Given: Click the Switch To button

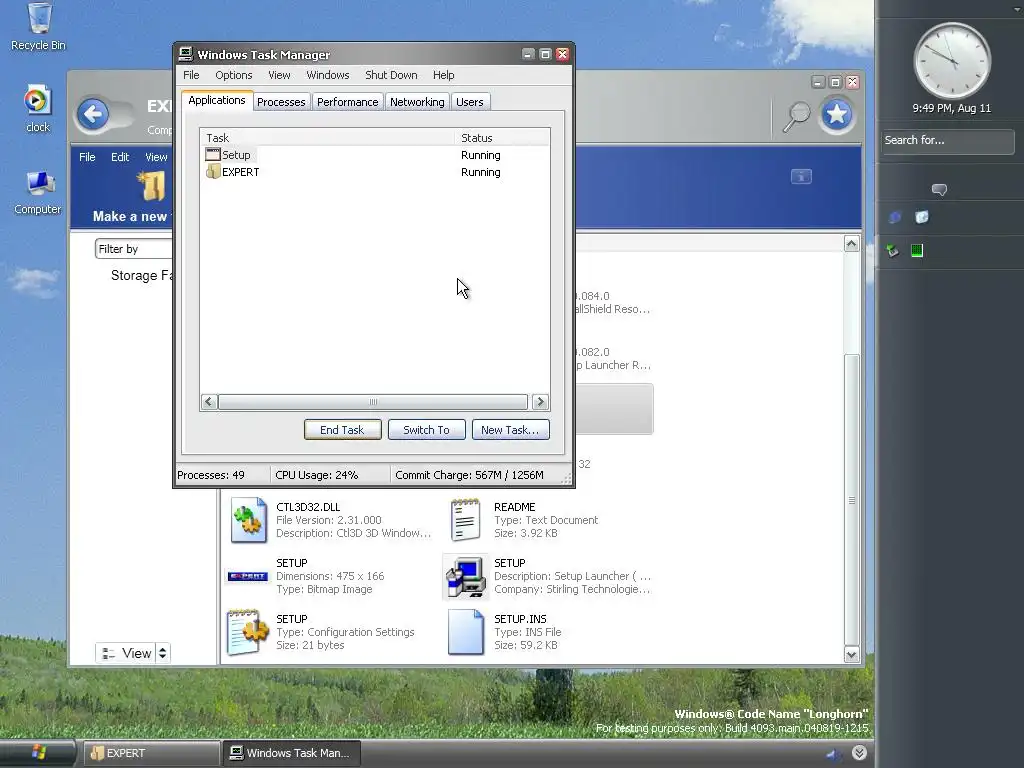Looking at the screenshot, I should click(426, 430).
